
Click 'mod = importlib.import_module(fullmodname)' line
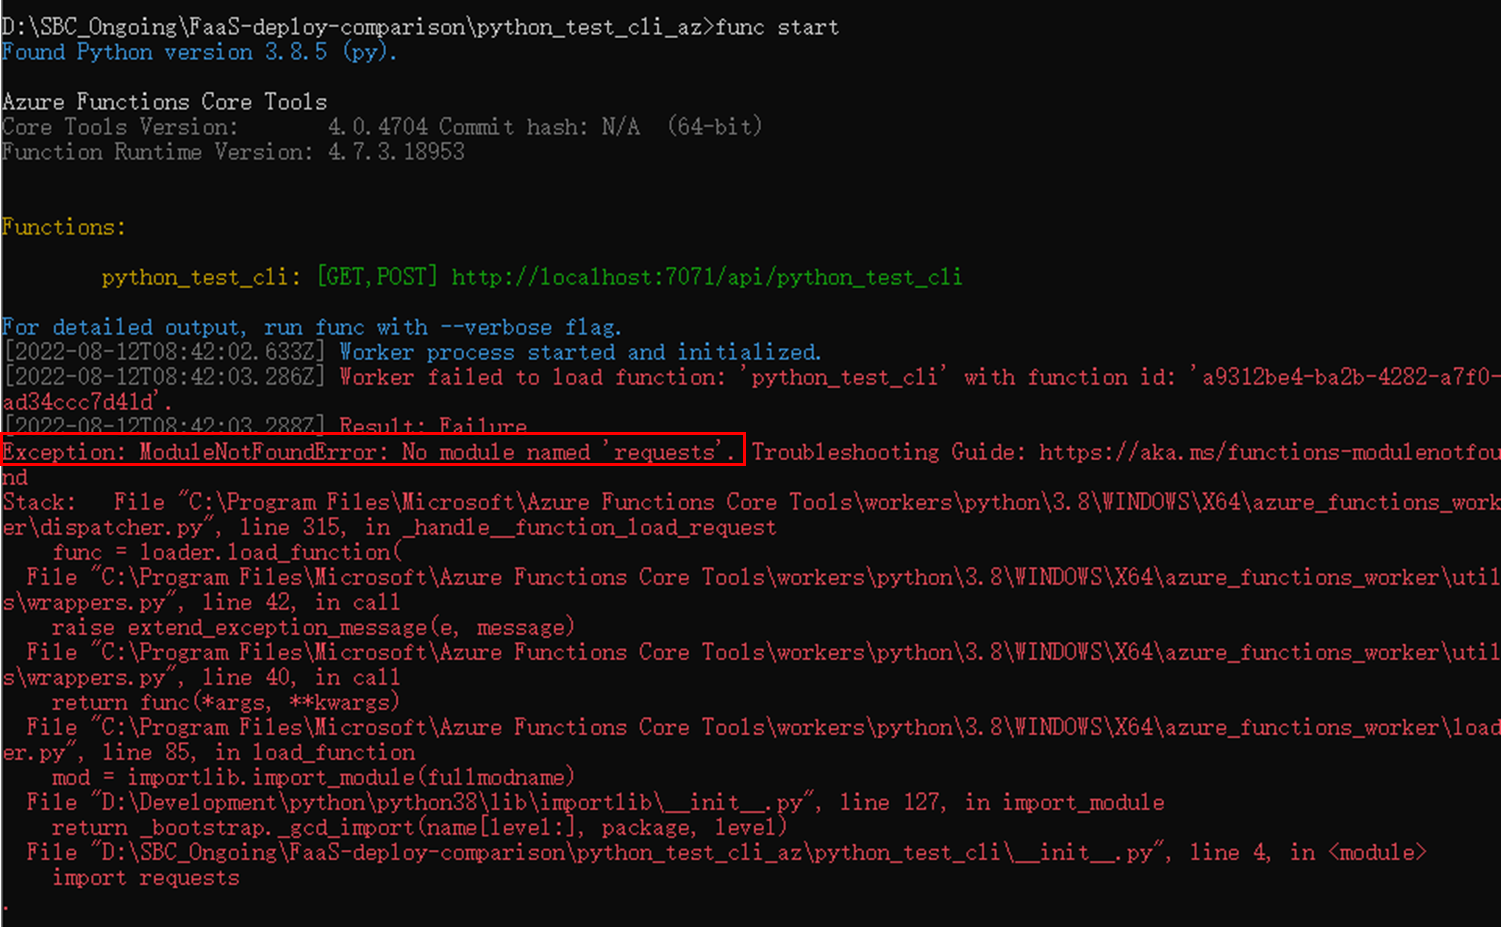[x=313, y=777]
